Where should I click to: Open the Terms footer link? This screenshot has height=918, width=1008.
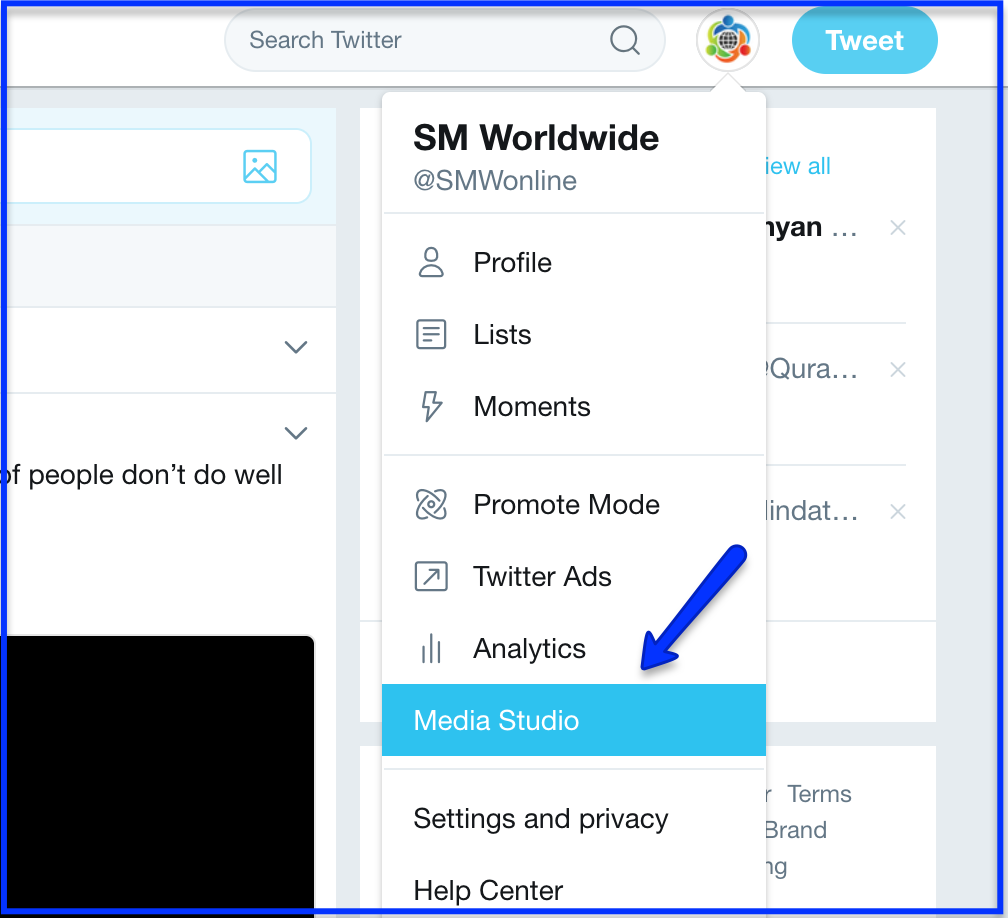[819, 794]
